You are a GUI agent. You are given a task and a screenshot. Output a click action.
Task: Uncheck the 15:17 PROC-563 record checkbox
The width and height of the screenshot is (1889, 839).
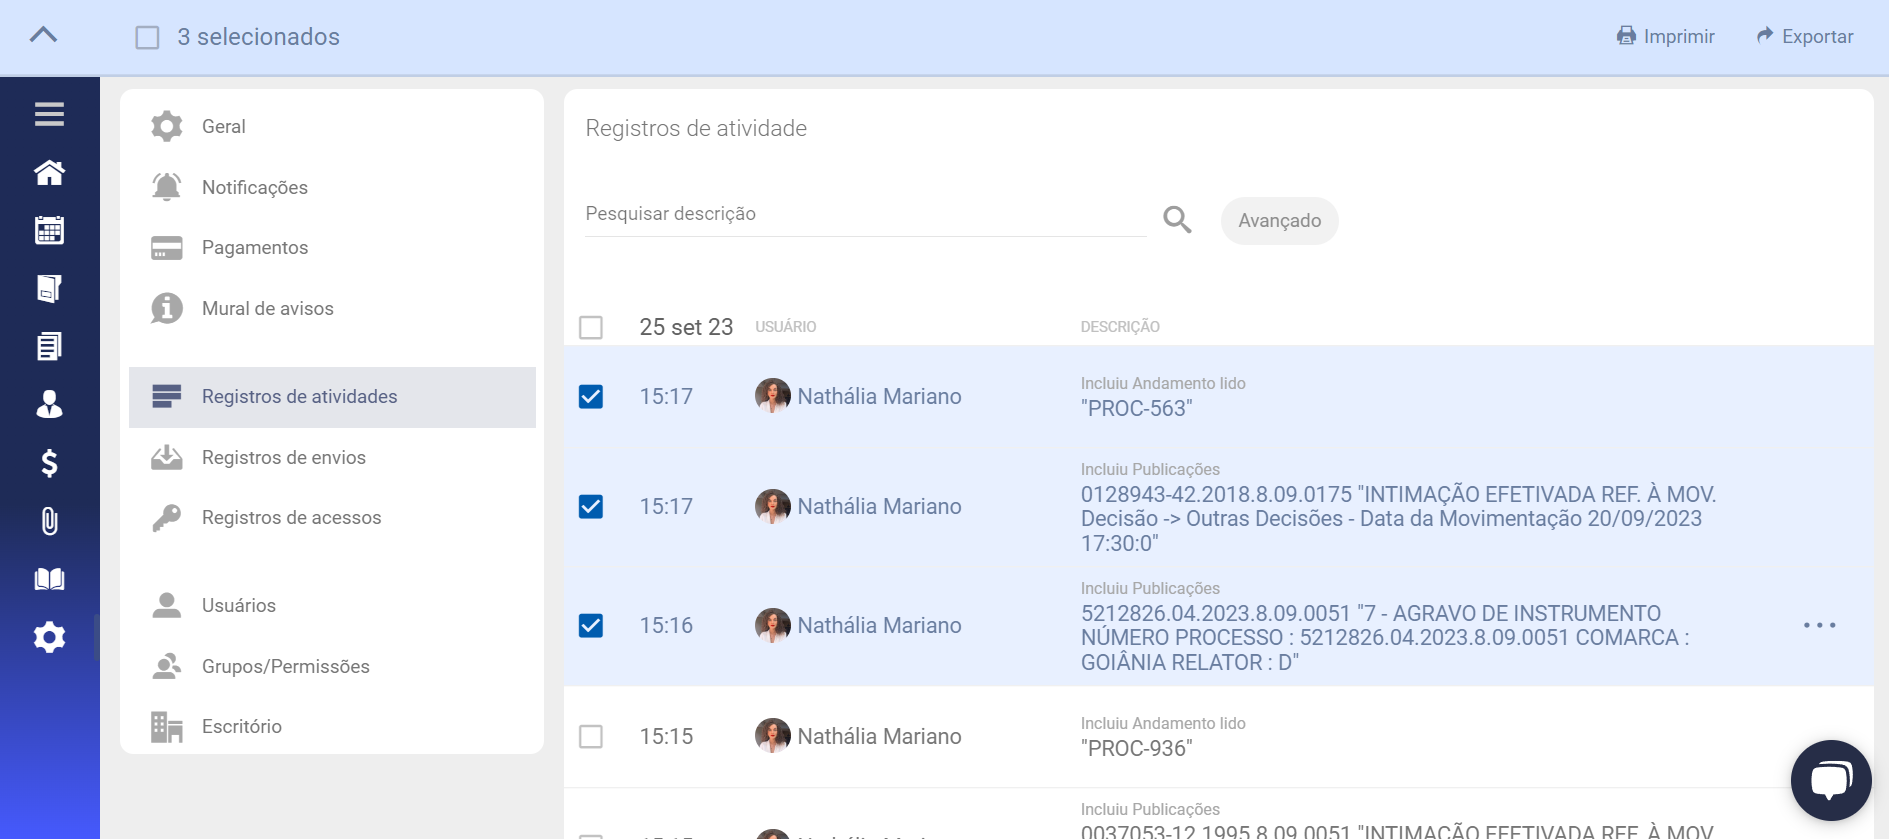point(591,397)
